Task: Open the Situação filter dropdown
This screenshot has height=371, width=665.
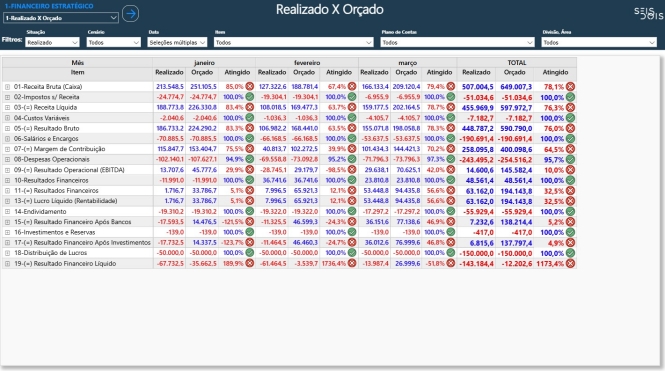Action: [x=52, y=42]
